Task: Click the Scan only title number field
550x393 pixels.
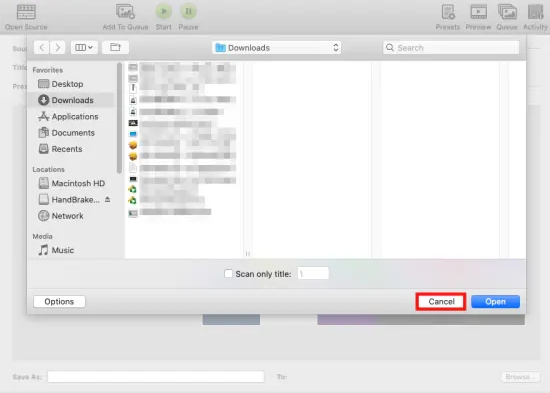Action: coord(313,273)
